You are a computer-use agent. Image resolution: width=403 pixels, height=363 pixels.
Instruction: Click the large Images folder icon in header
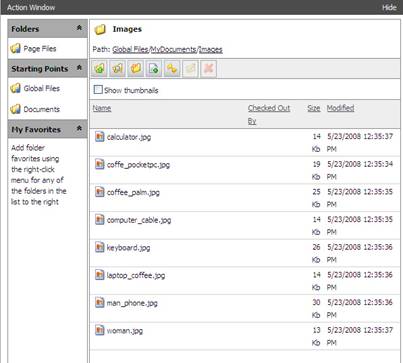(100, 29)
